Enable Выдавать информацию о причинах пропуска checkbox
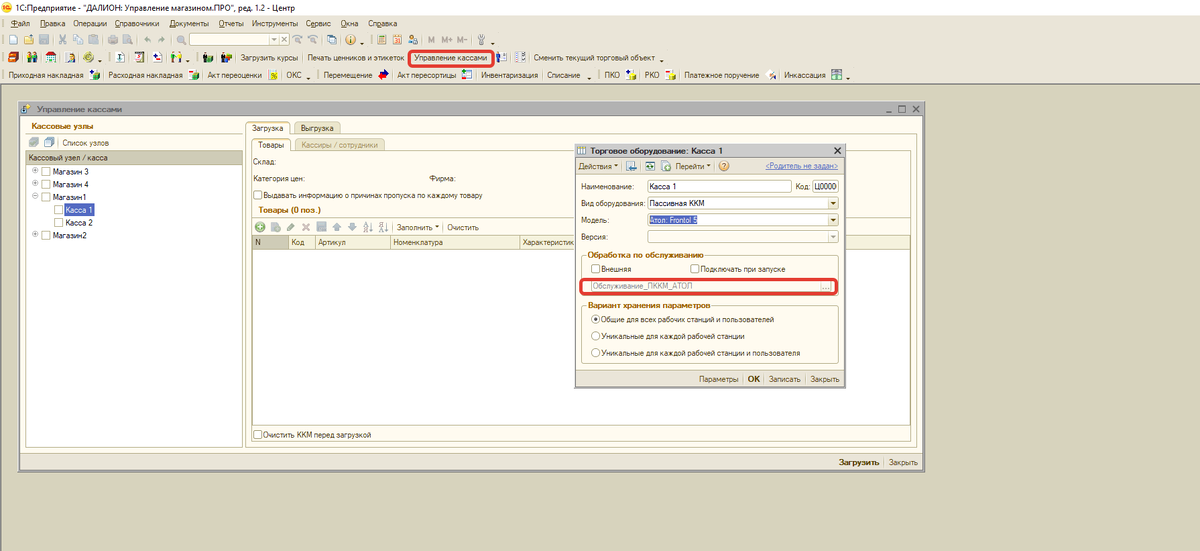 coord(258,195)
